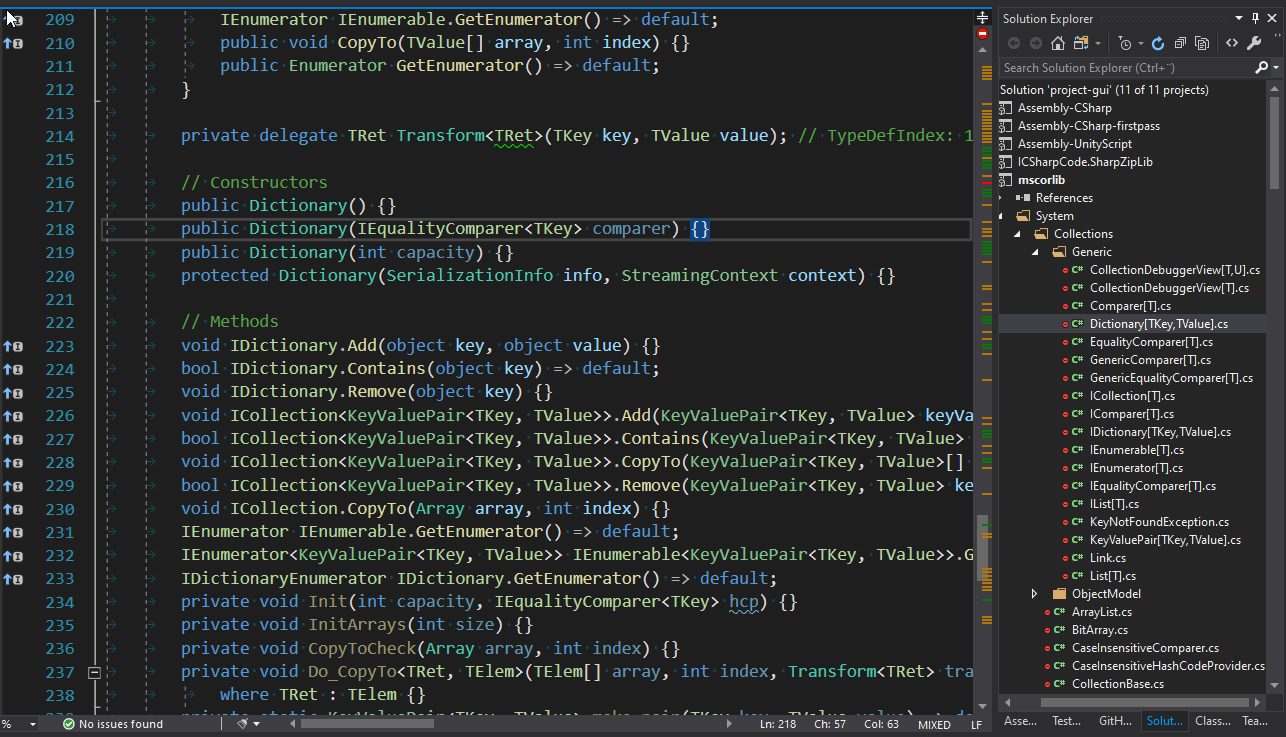Screen dimensions: 1286x737
Task: Open the zoom percentage dropdown in the status bar
Action: pyautogui.click(x=22, y=723)
